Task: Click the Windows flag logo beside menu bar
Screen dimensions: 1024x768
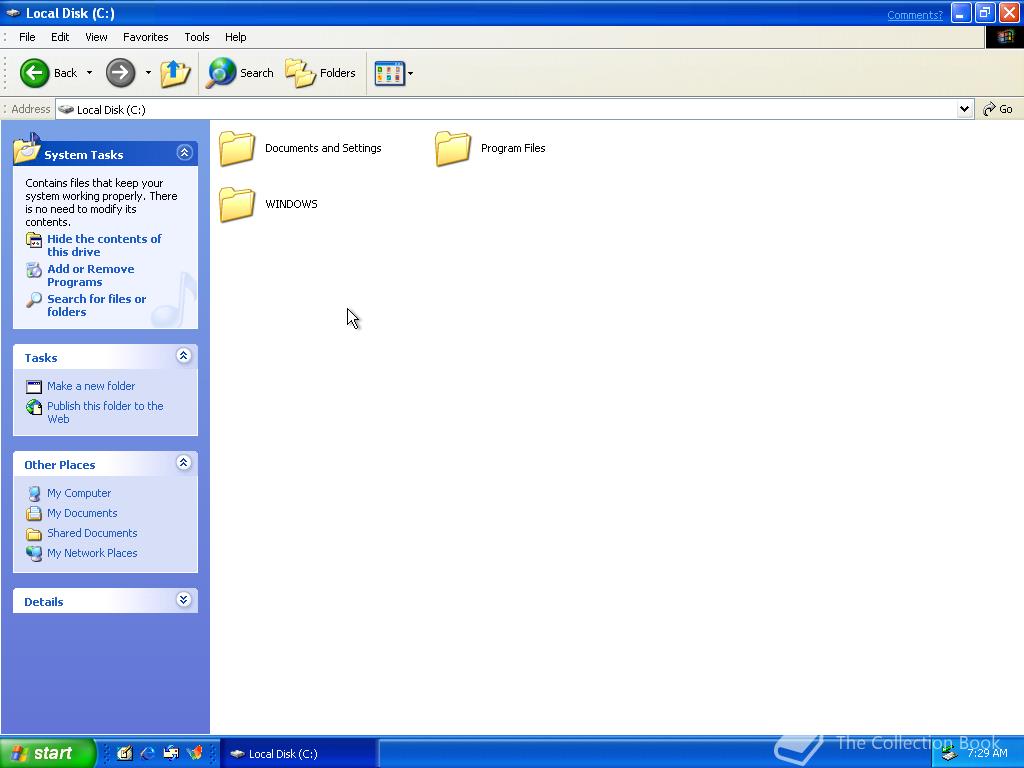Action: click(x=1004, y=37)
